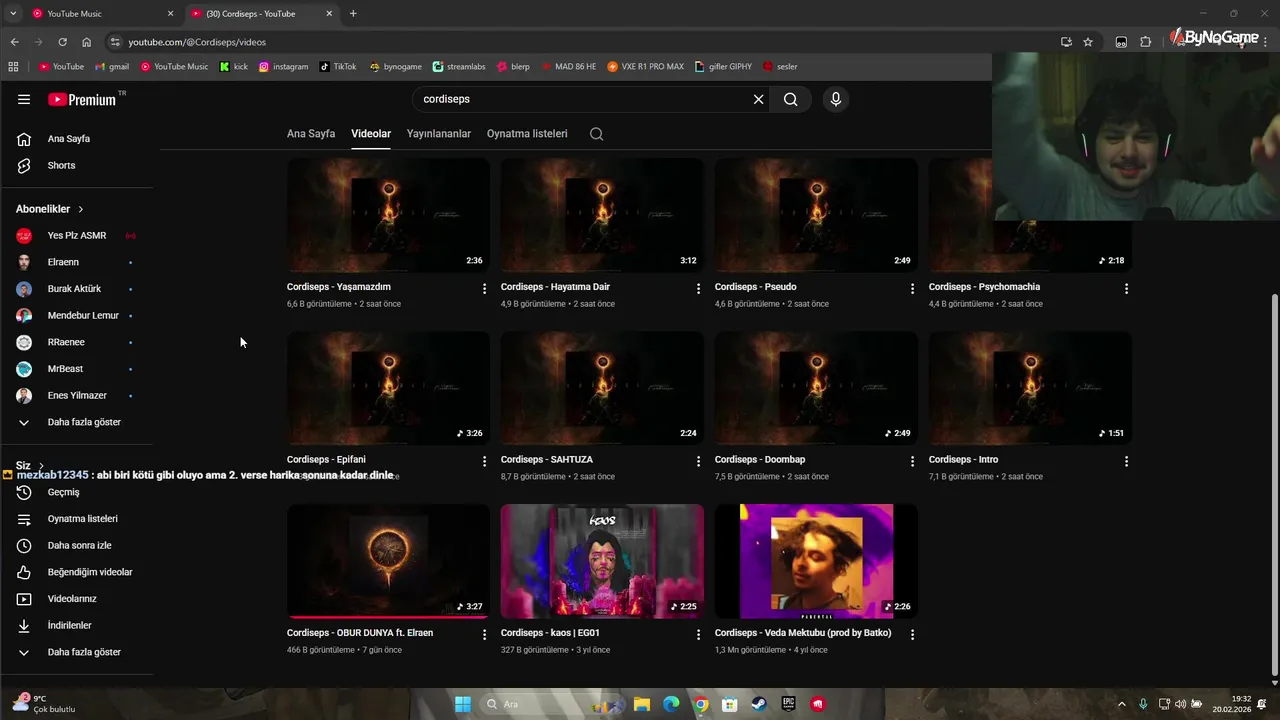The width and height of the screenshot is (1280, 720).
Task: Expand the Abonelikler section chevron
Action: tap(81, 209)
